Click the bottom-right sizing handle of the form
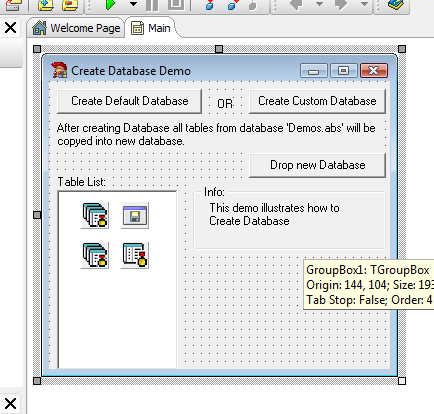This screenshot has width=434, height=414. 402,381
